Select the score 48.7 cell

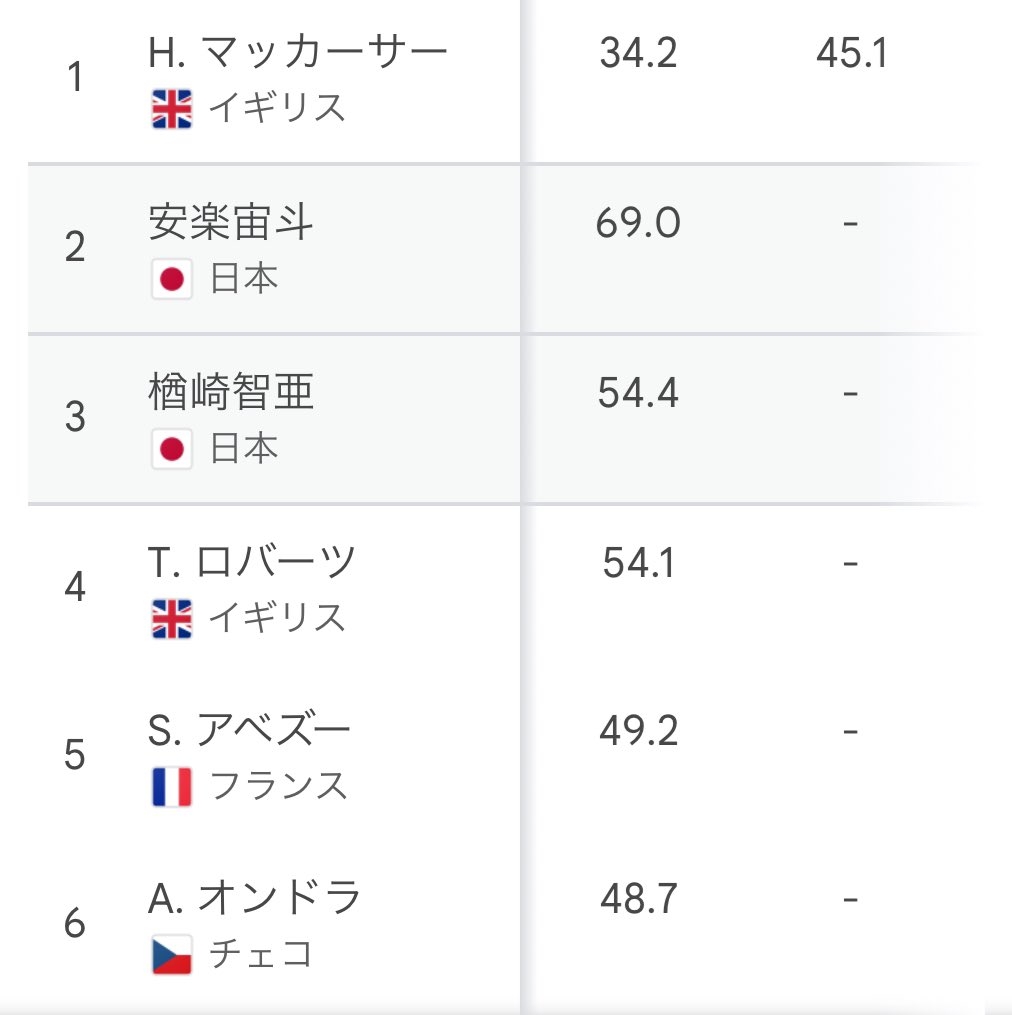click(638, 898)
